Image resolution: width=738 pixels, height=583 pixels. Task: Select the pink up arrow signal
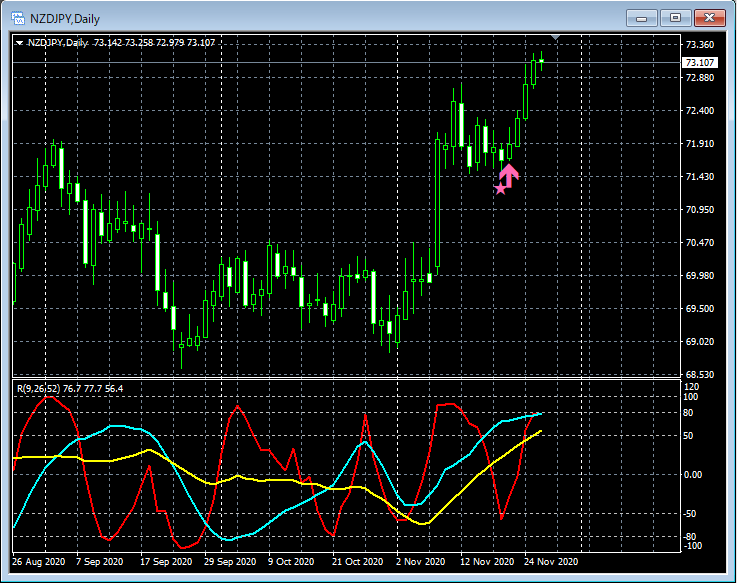point(509,175)
